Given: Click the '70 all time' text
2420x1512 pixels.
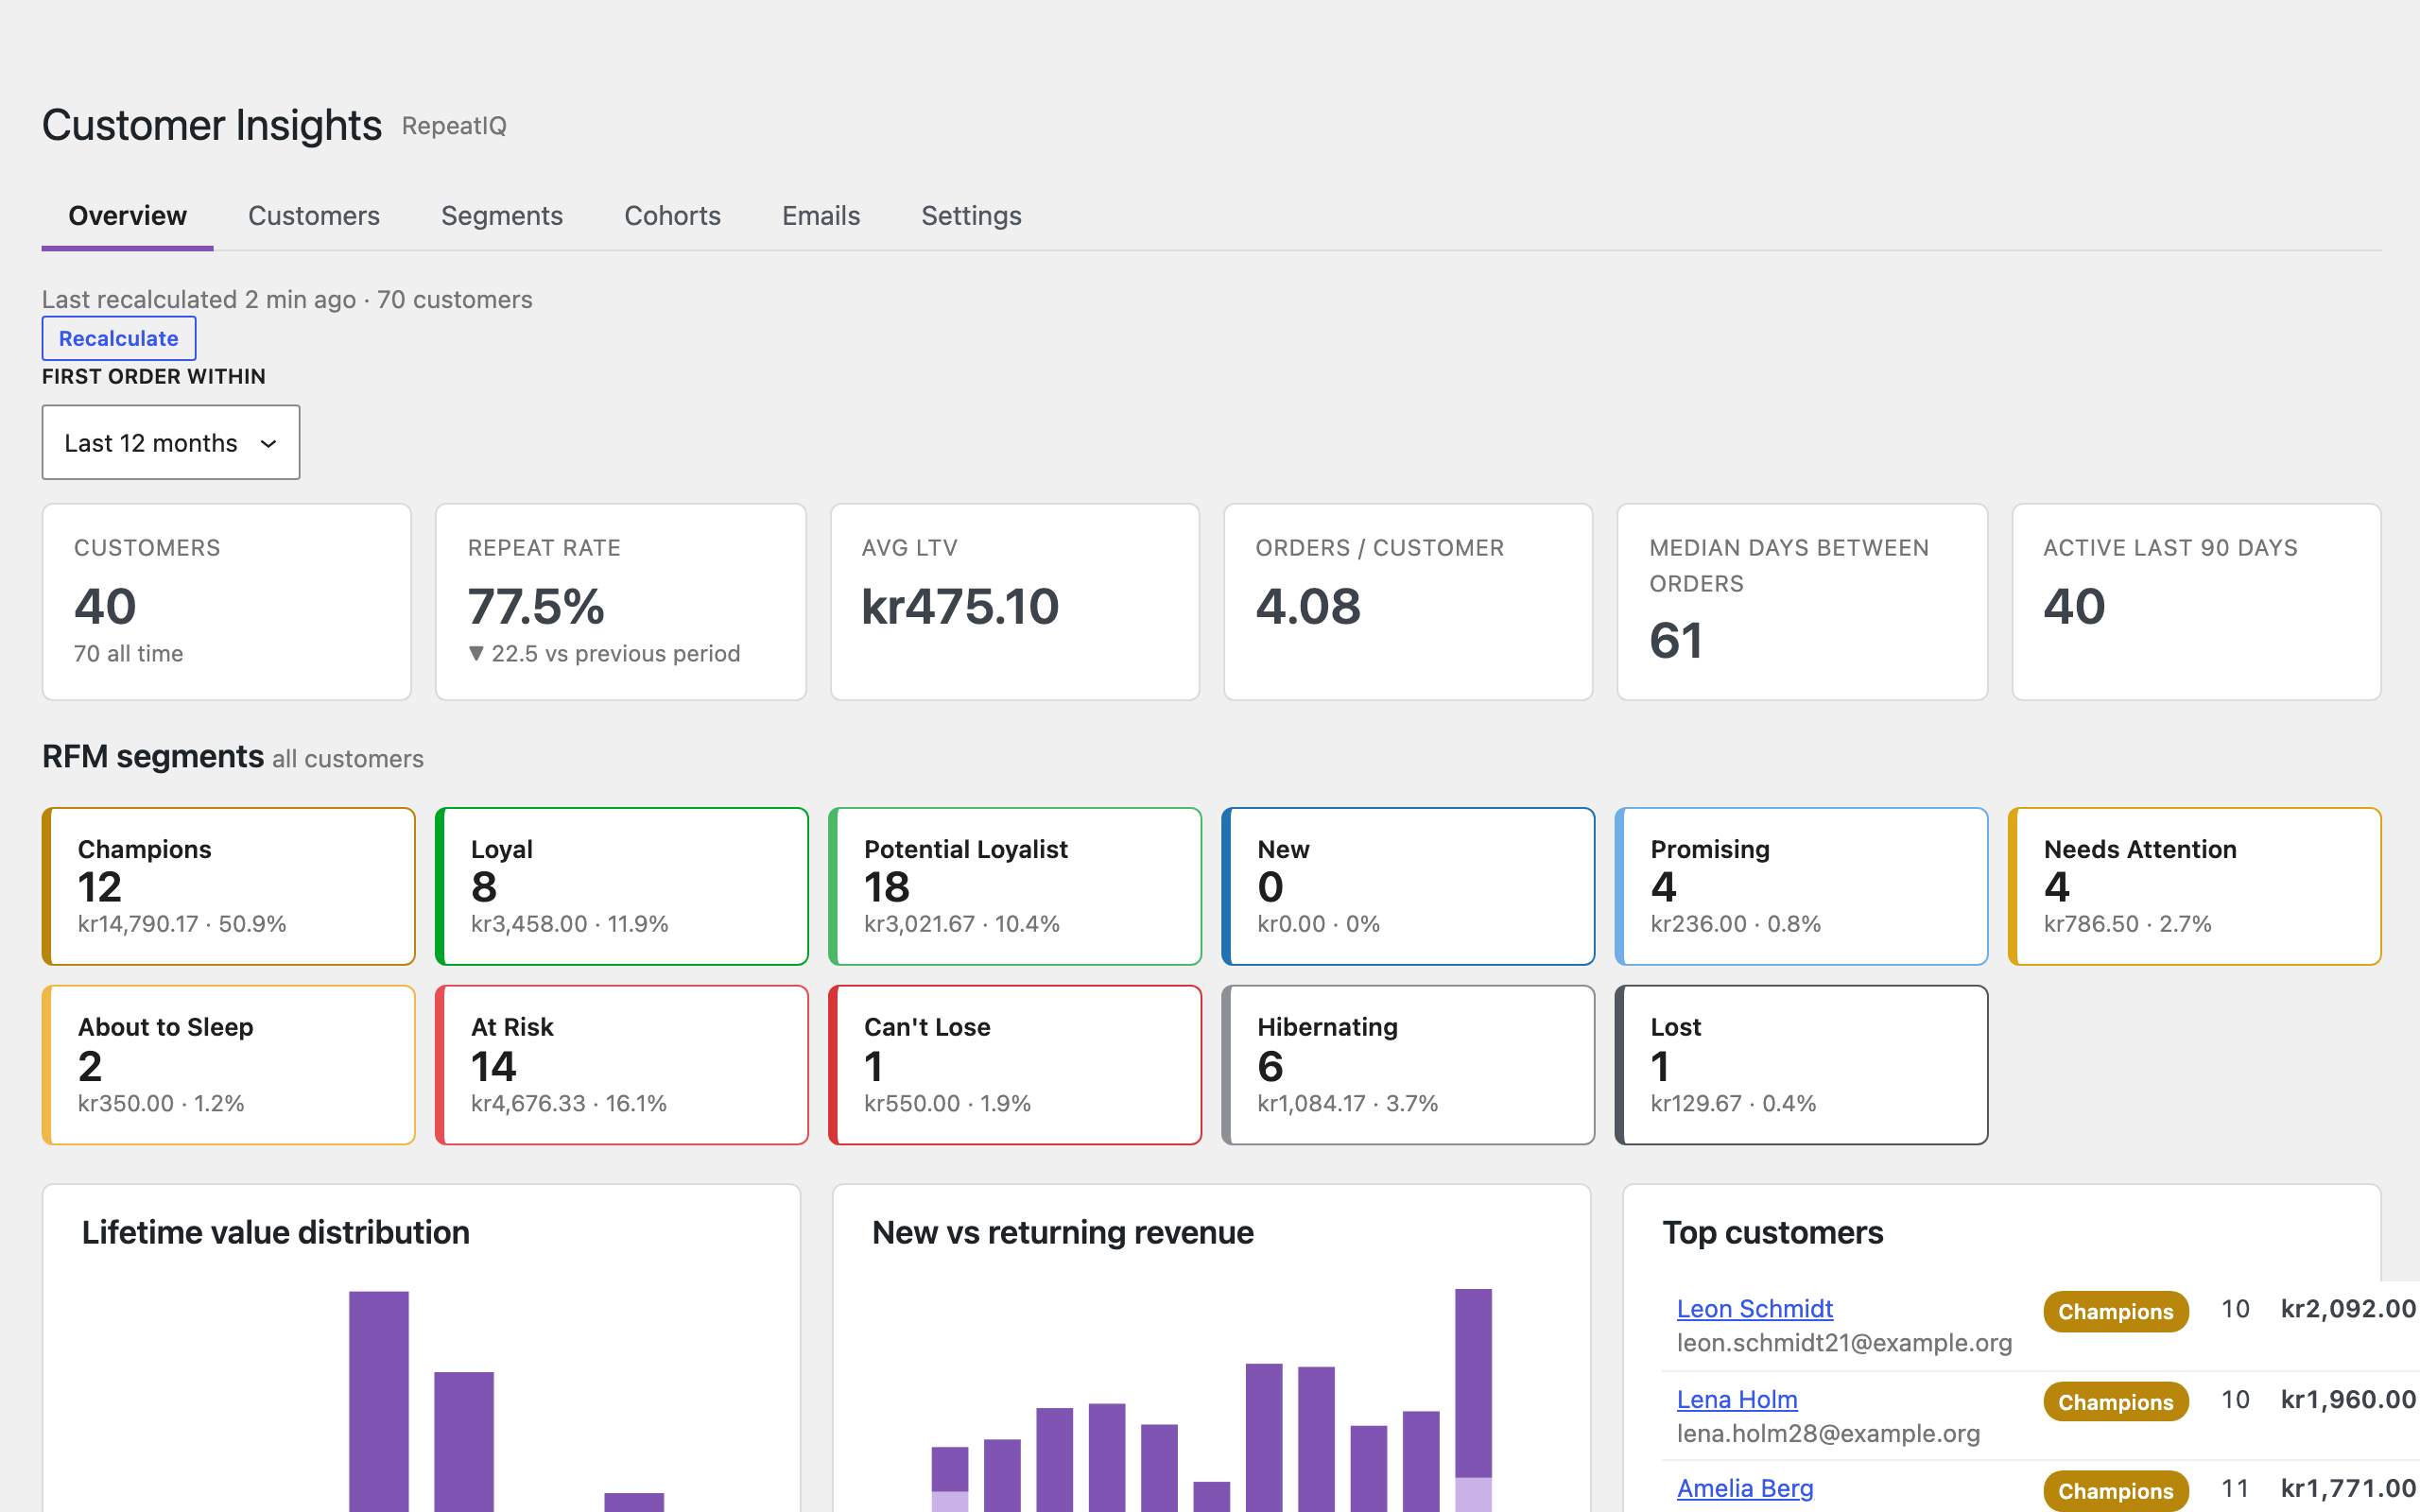Looking at the screenshot, I should (128, 653).
